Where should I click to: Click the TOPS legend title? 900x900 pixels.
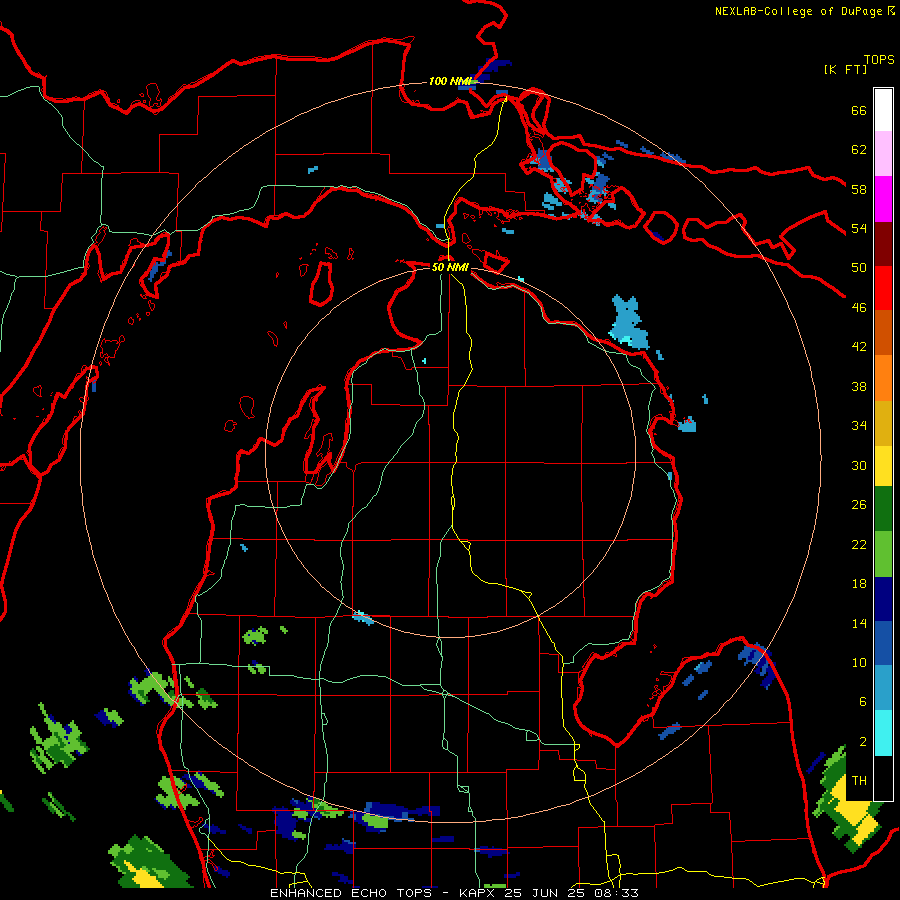(879, 59)
